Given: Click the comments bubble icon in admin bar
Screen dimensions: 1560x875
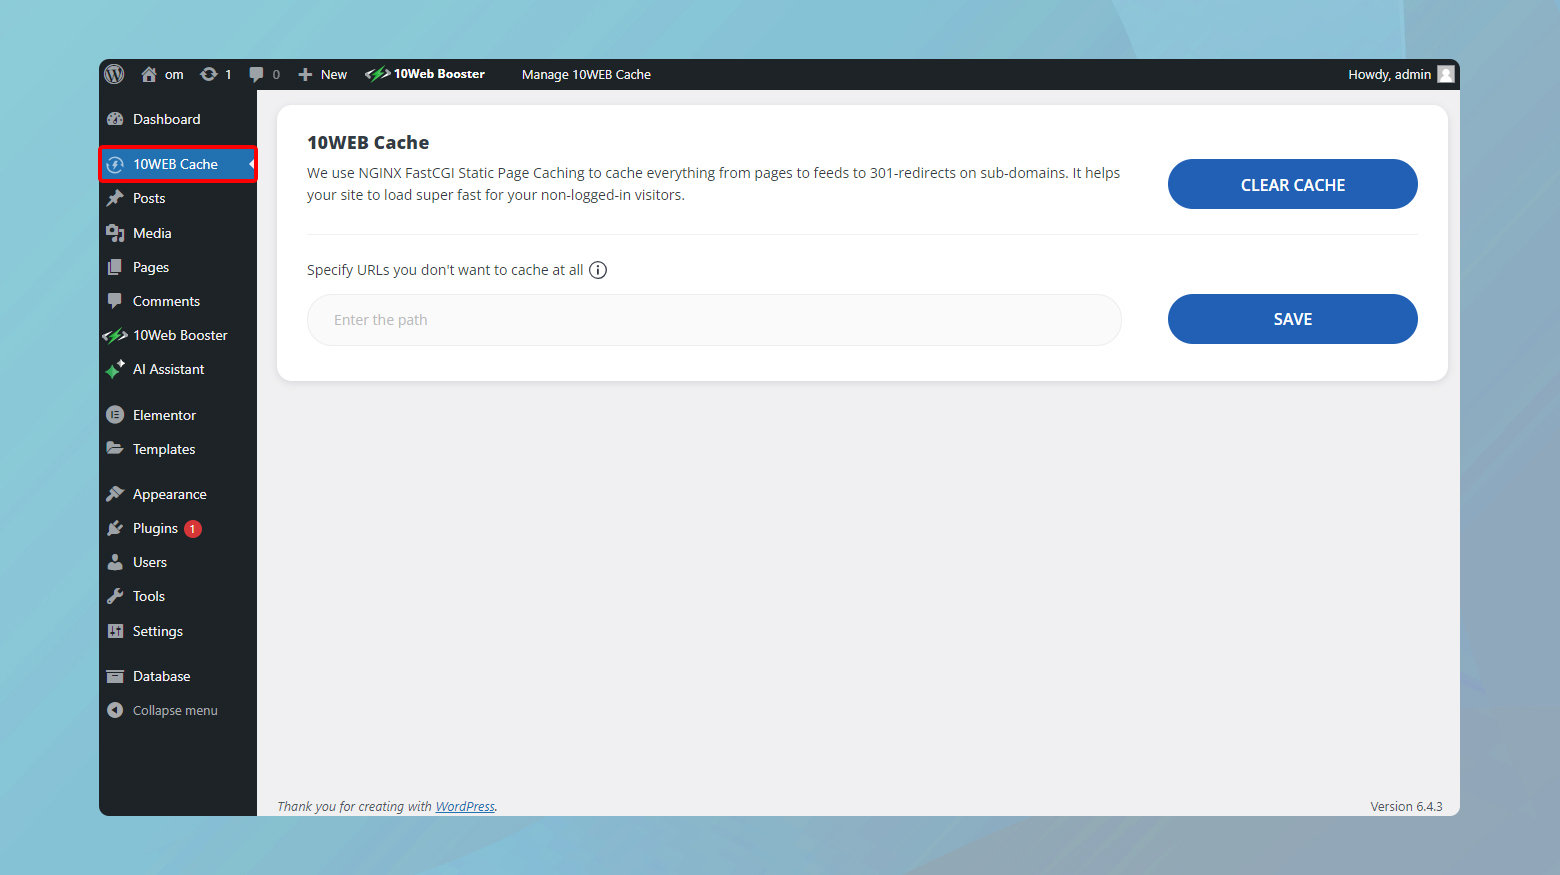Looking at the screenshot, I should [x=257, y=73].
